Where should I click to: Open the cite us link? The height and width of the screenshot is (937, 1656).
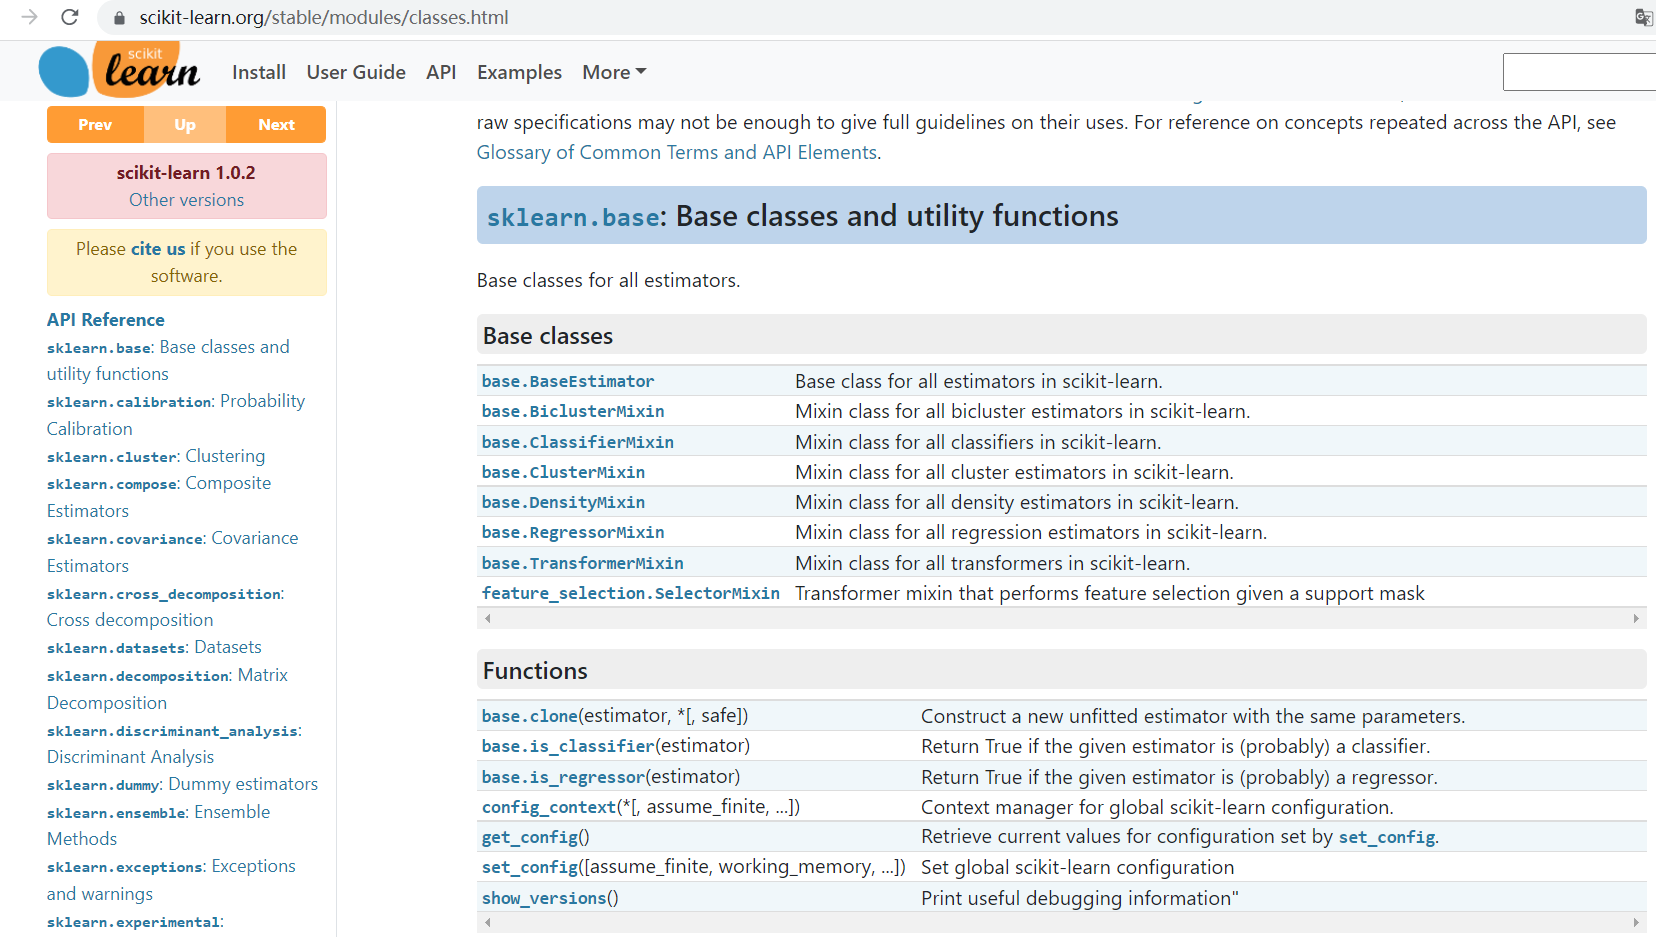[158, 249]
